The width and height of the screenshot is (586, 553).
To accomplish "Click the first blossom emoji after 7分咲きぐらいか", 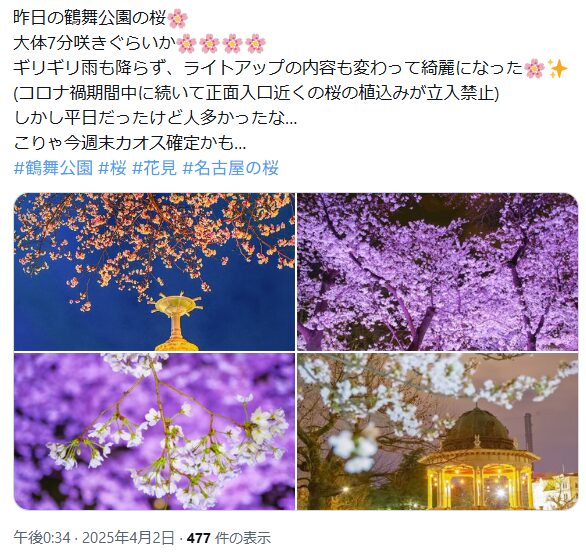I will [186, 44].
